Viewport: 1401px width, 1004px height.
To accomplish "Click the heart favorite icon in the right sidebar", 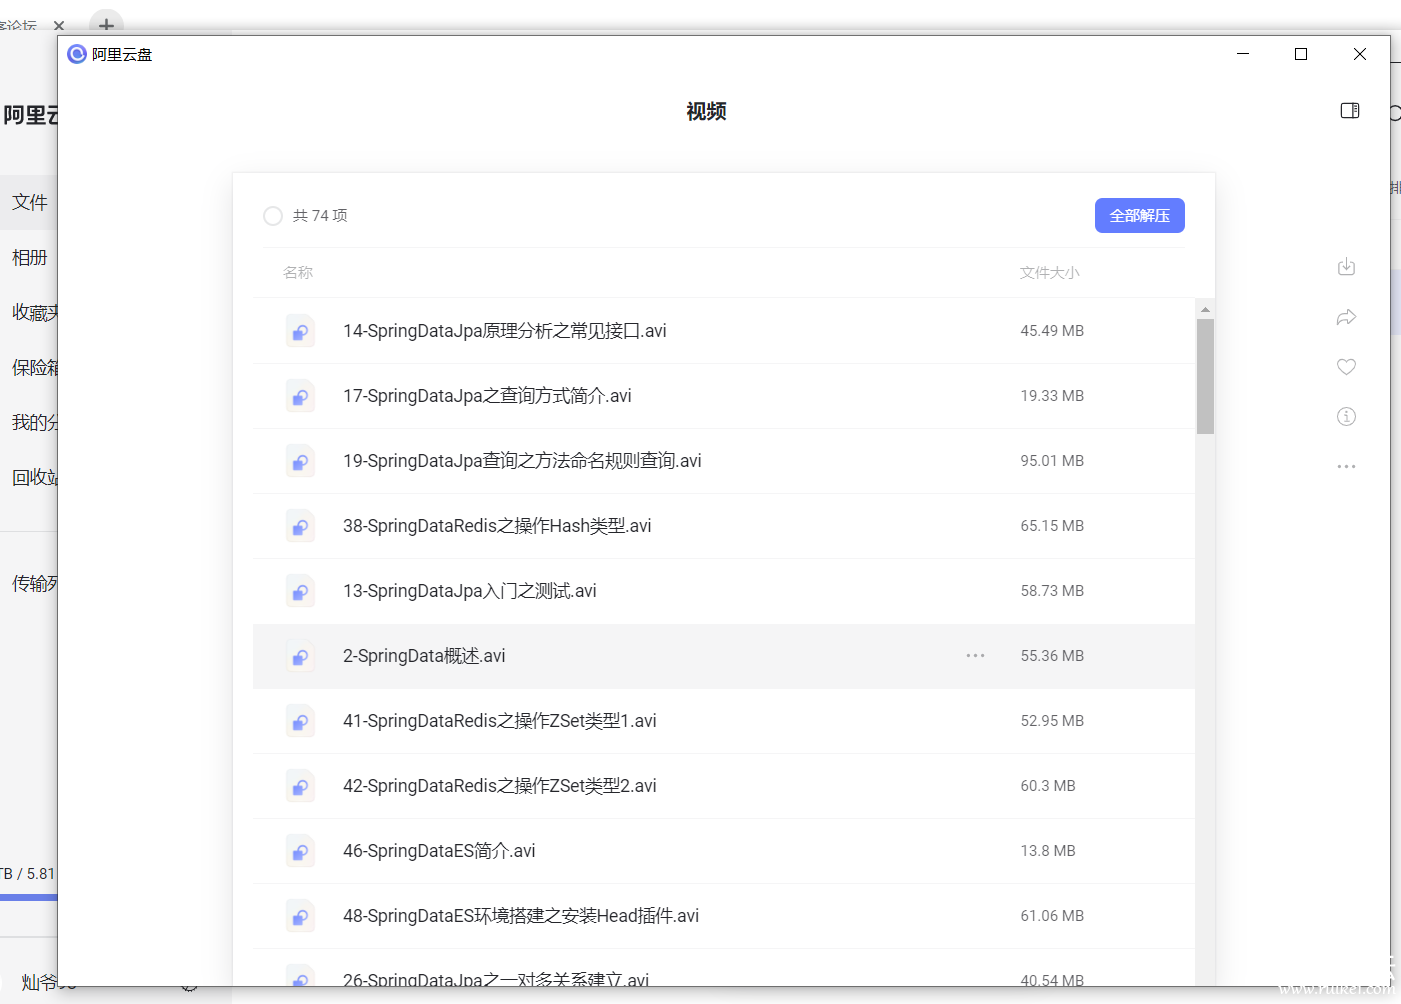I will pos(1347,367).
